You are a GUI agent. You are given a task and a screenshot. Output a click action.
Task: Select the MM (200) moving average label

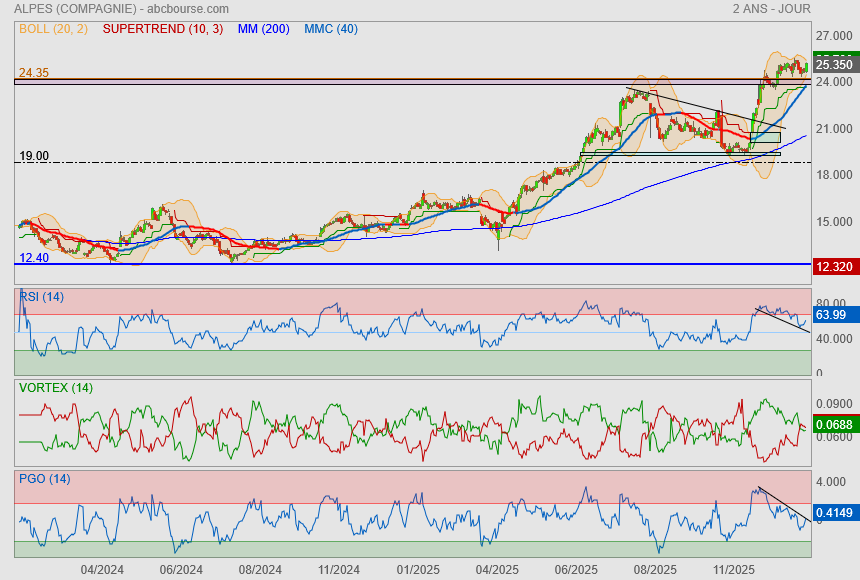click(263, 28)
